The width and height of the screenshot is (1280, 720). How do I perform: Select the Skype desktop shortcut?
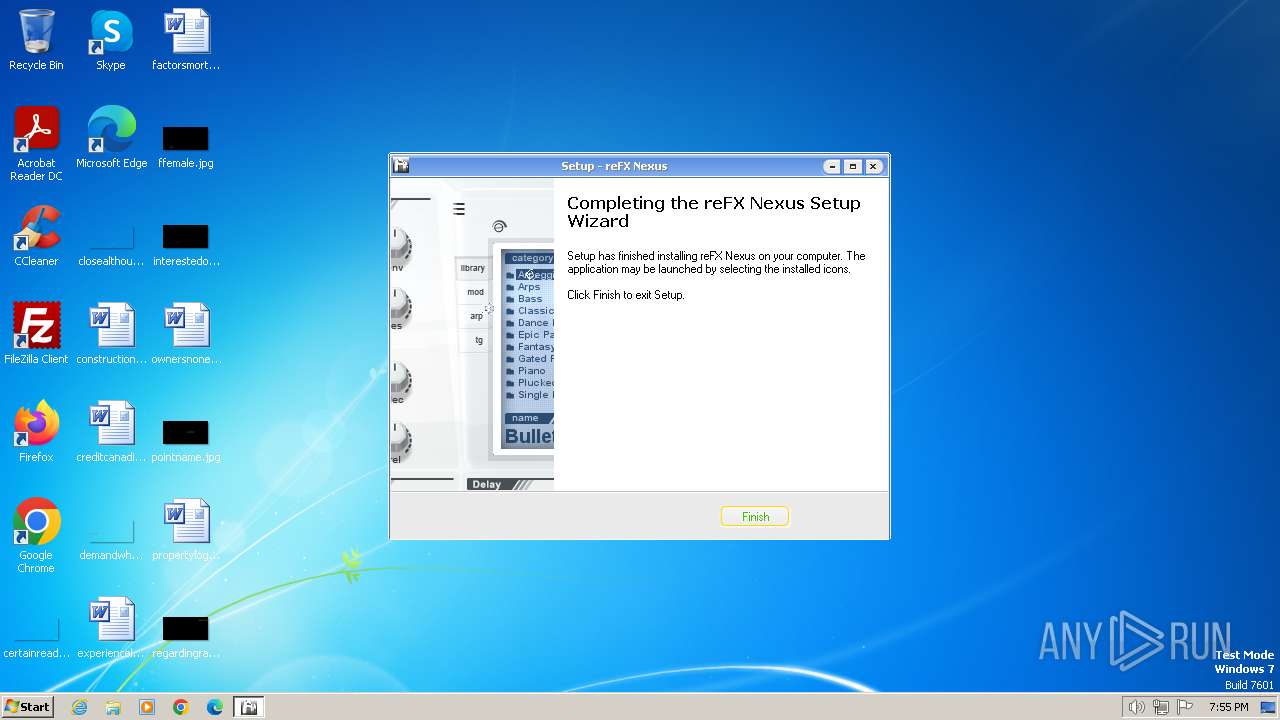111,40
